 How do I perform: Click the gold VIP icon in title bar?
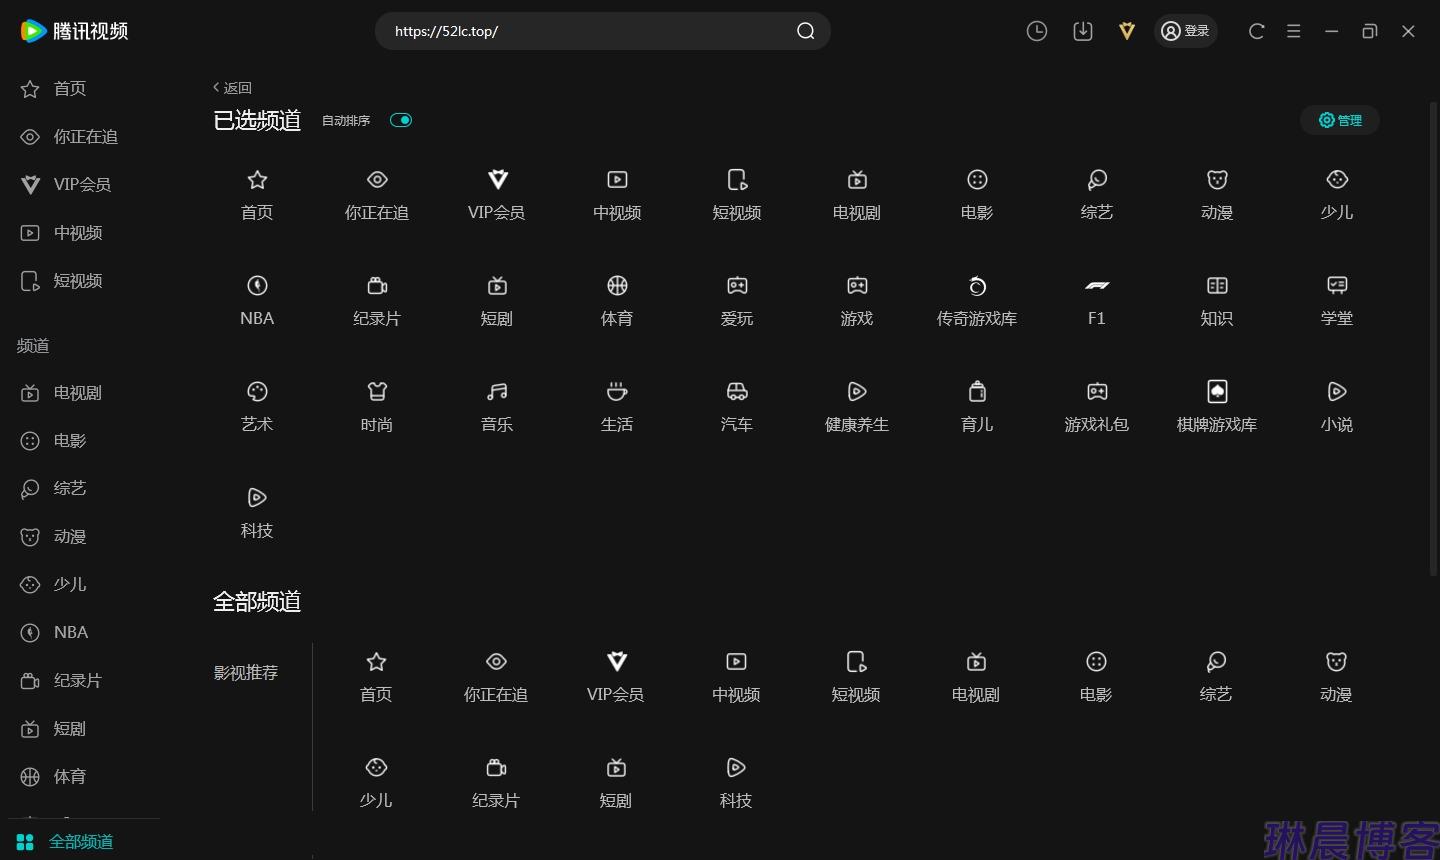click(x=1127, y=31)
